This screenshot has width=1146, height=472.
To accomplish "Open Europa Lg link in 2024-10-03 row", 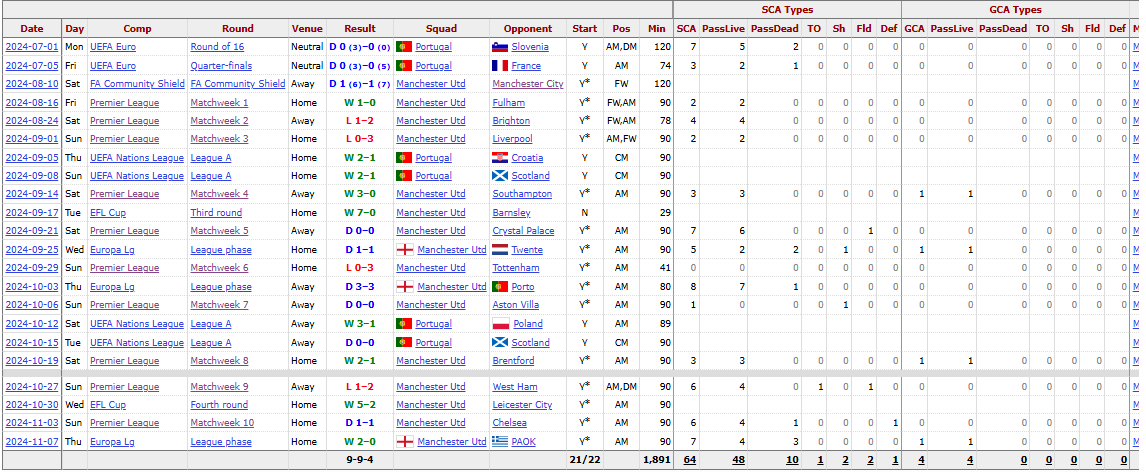I will pos(112,287).
